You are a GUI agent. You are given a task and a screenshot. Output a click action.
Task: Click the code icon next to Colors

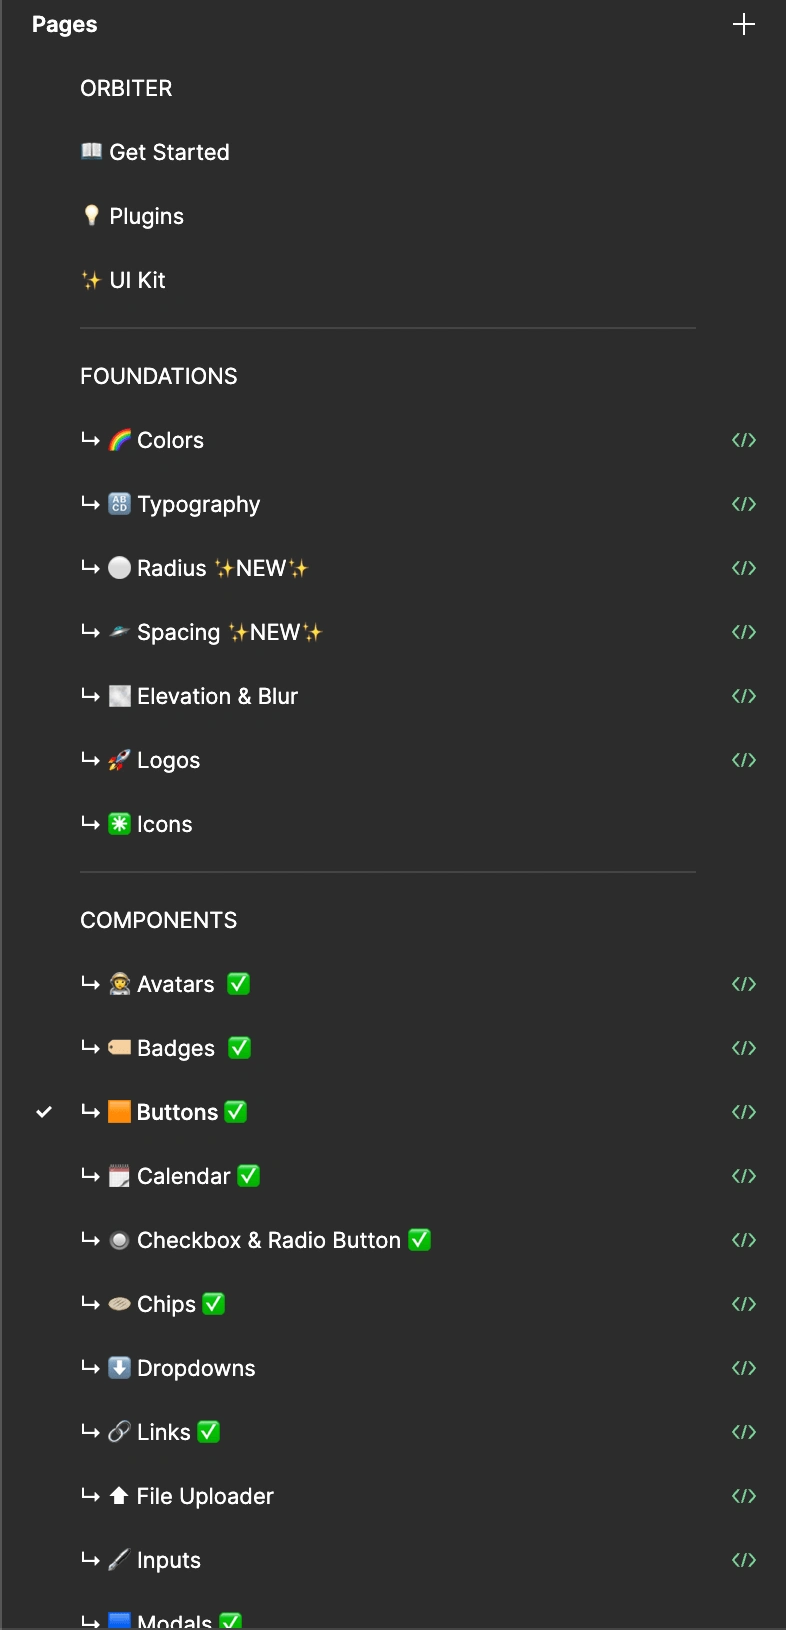point(743,440)
